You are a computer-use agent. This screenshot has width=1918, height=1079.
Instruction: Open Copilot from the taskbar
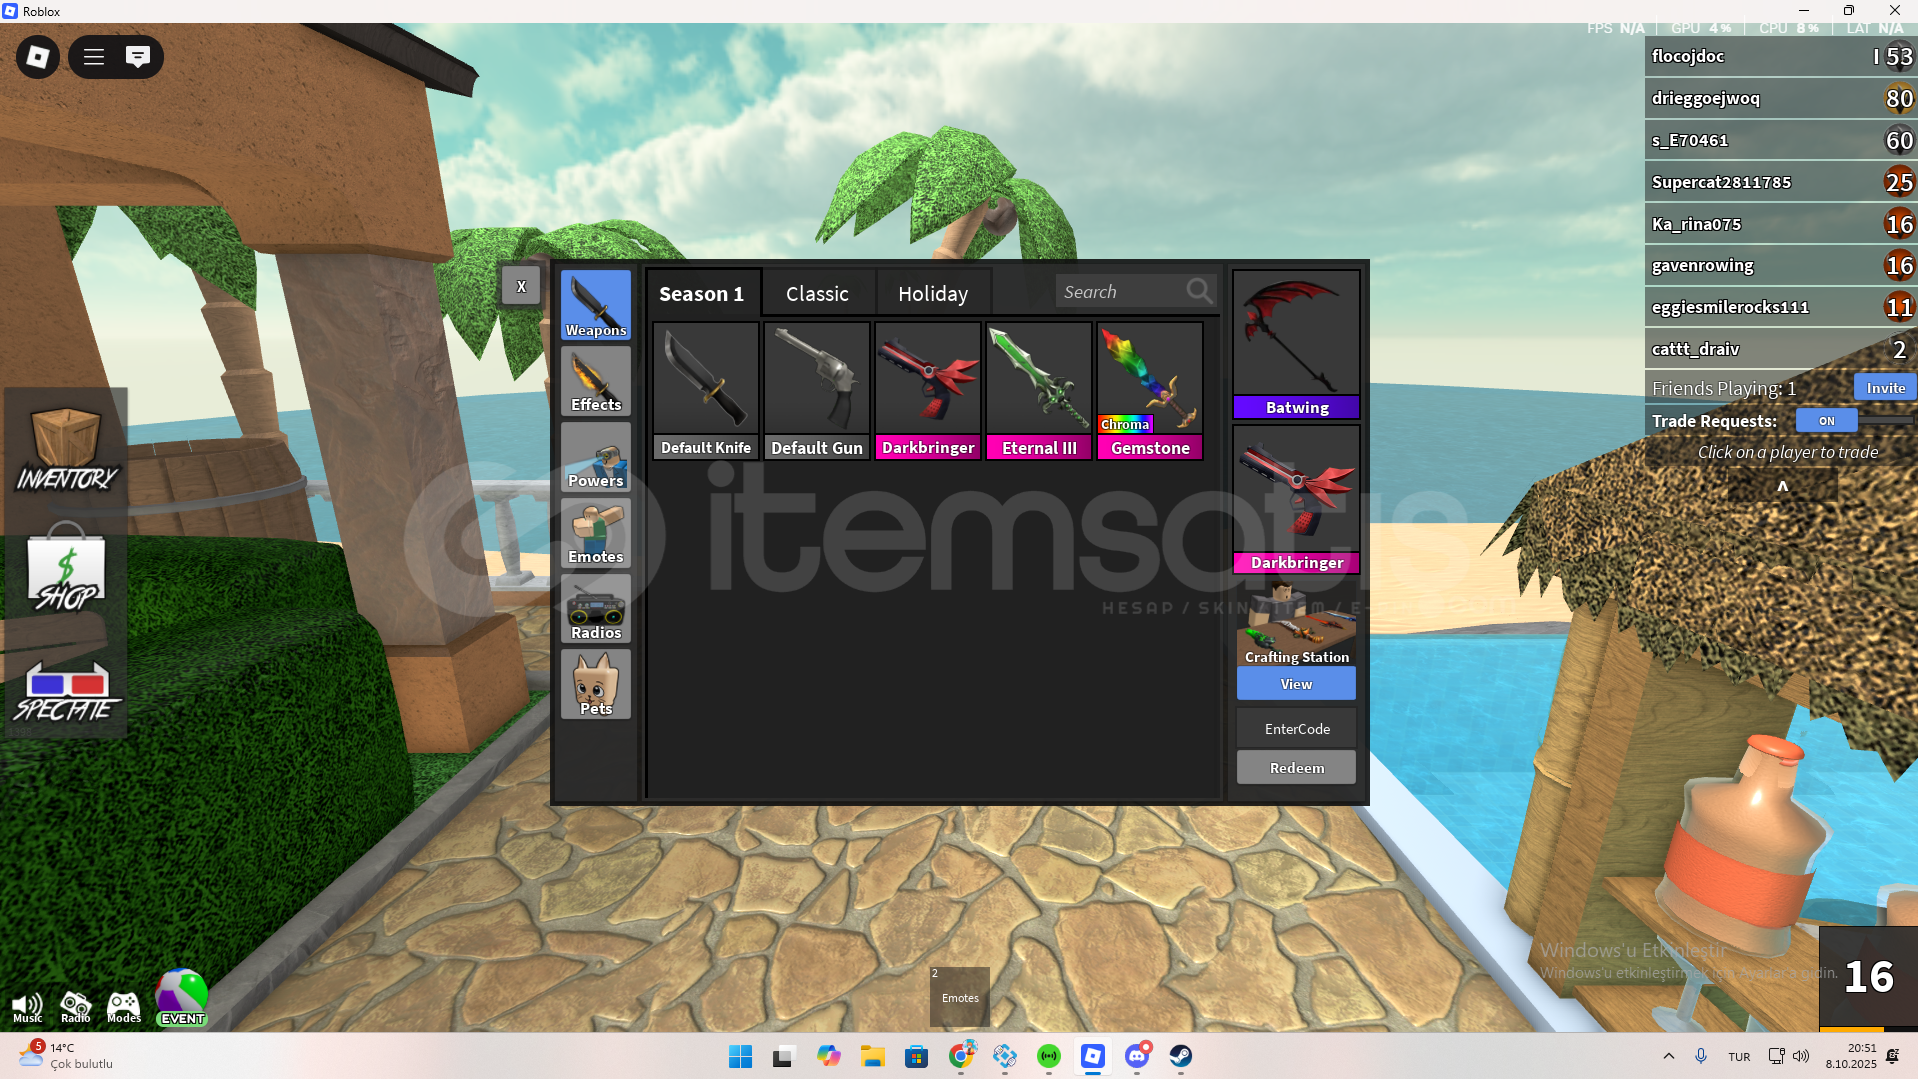tap(829, 1056)
